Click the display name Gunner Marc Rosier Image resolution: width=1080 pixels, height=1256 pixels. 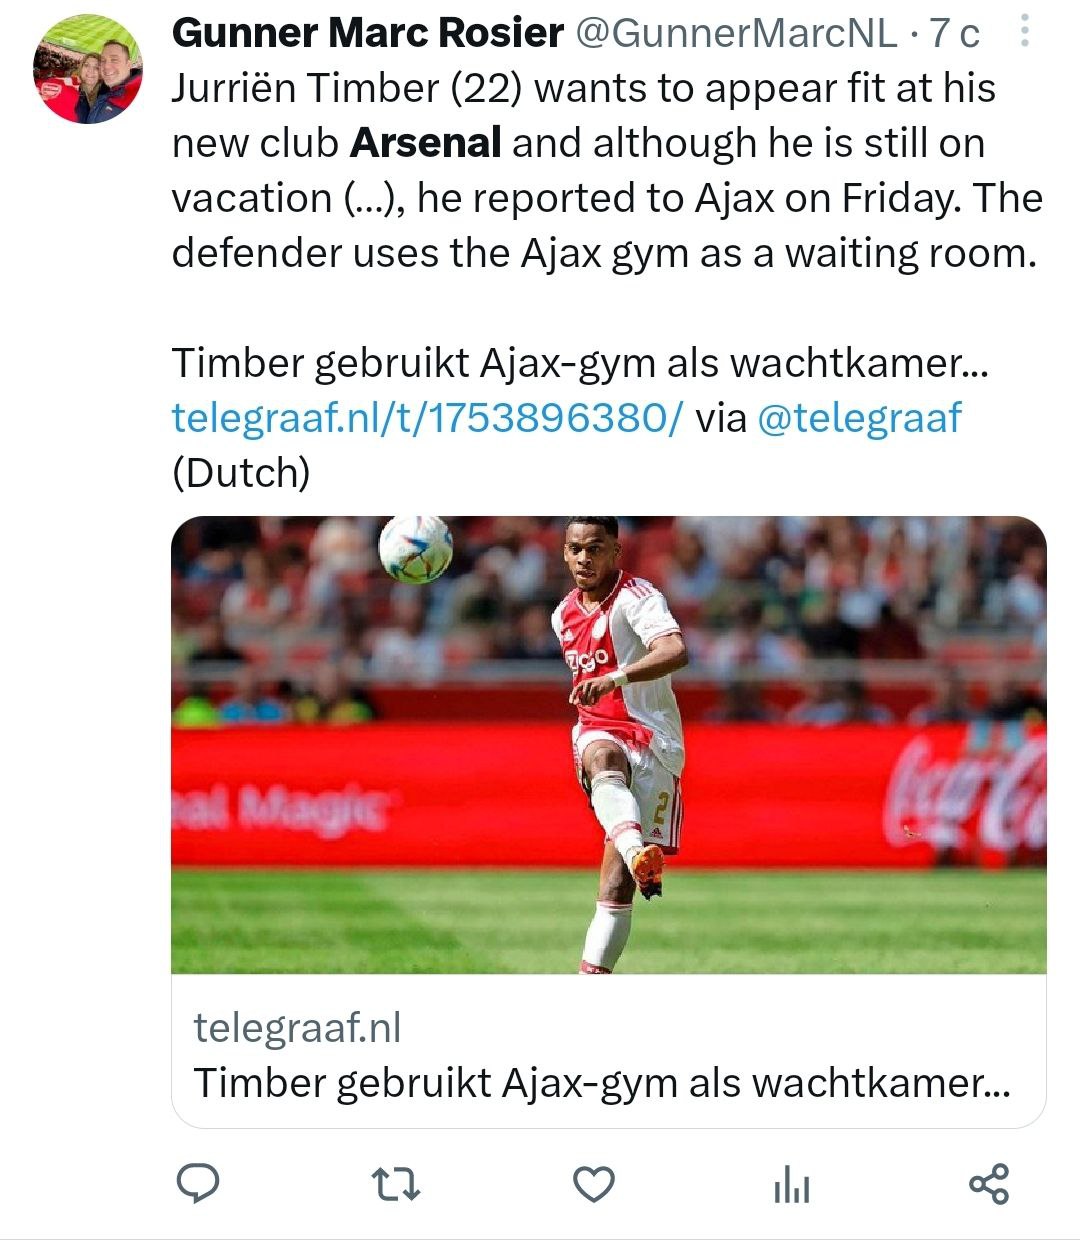point(367,34)
